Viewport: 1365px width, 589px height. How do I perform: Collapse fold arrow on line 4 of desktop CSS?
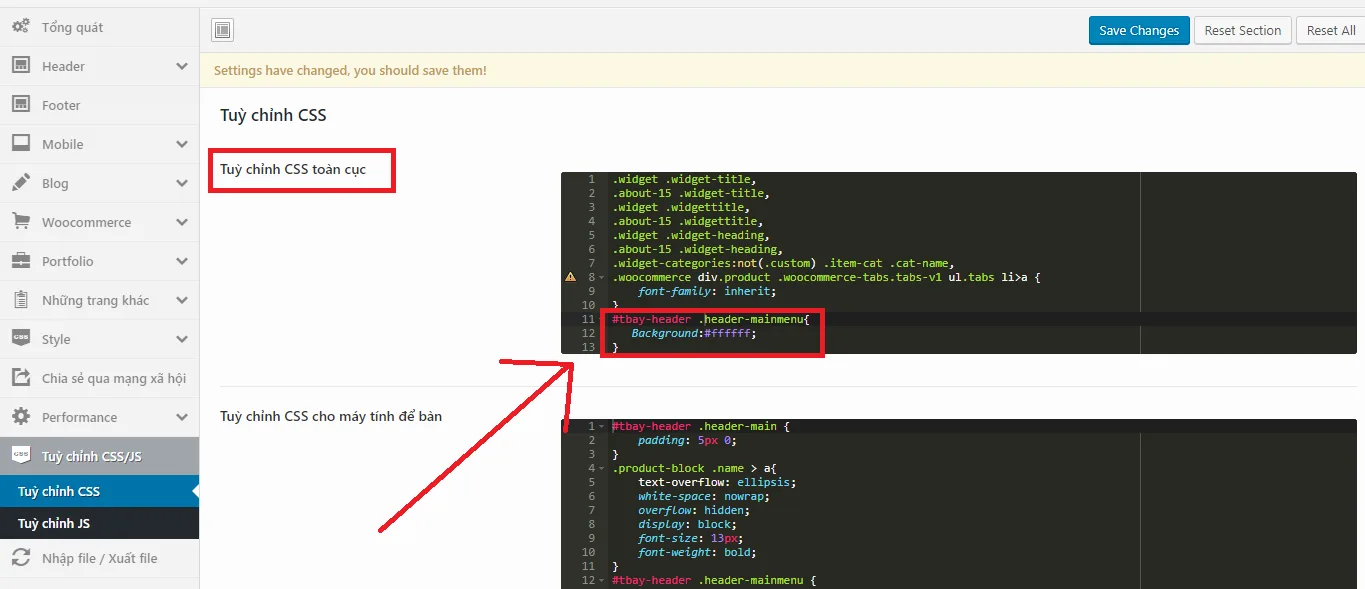point(601,468)
